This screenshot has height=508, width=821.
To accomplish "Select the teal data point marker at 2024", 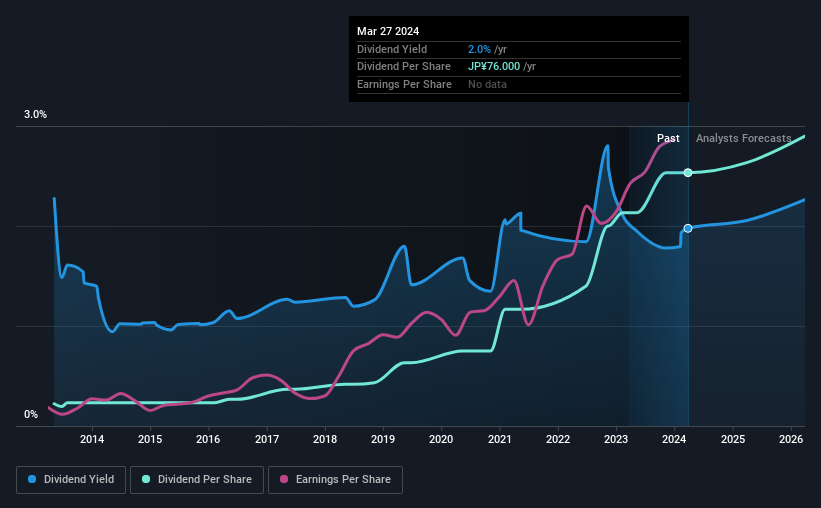I will 688,173.
